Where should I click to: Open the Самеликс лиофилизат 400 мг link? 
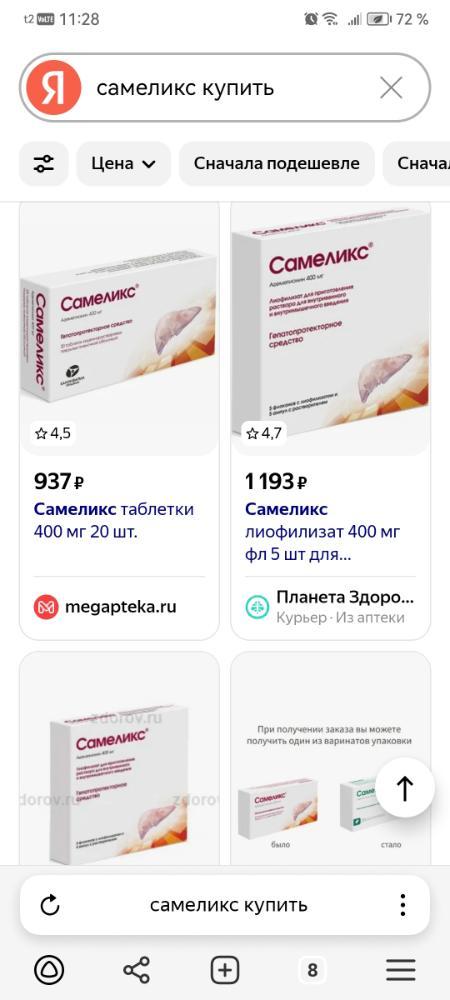coord(323,531)
